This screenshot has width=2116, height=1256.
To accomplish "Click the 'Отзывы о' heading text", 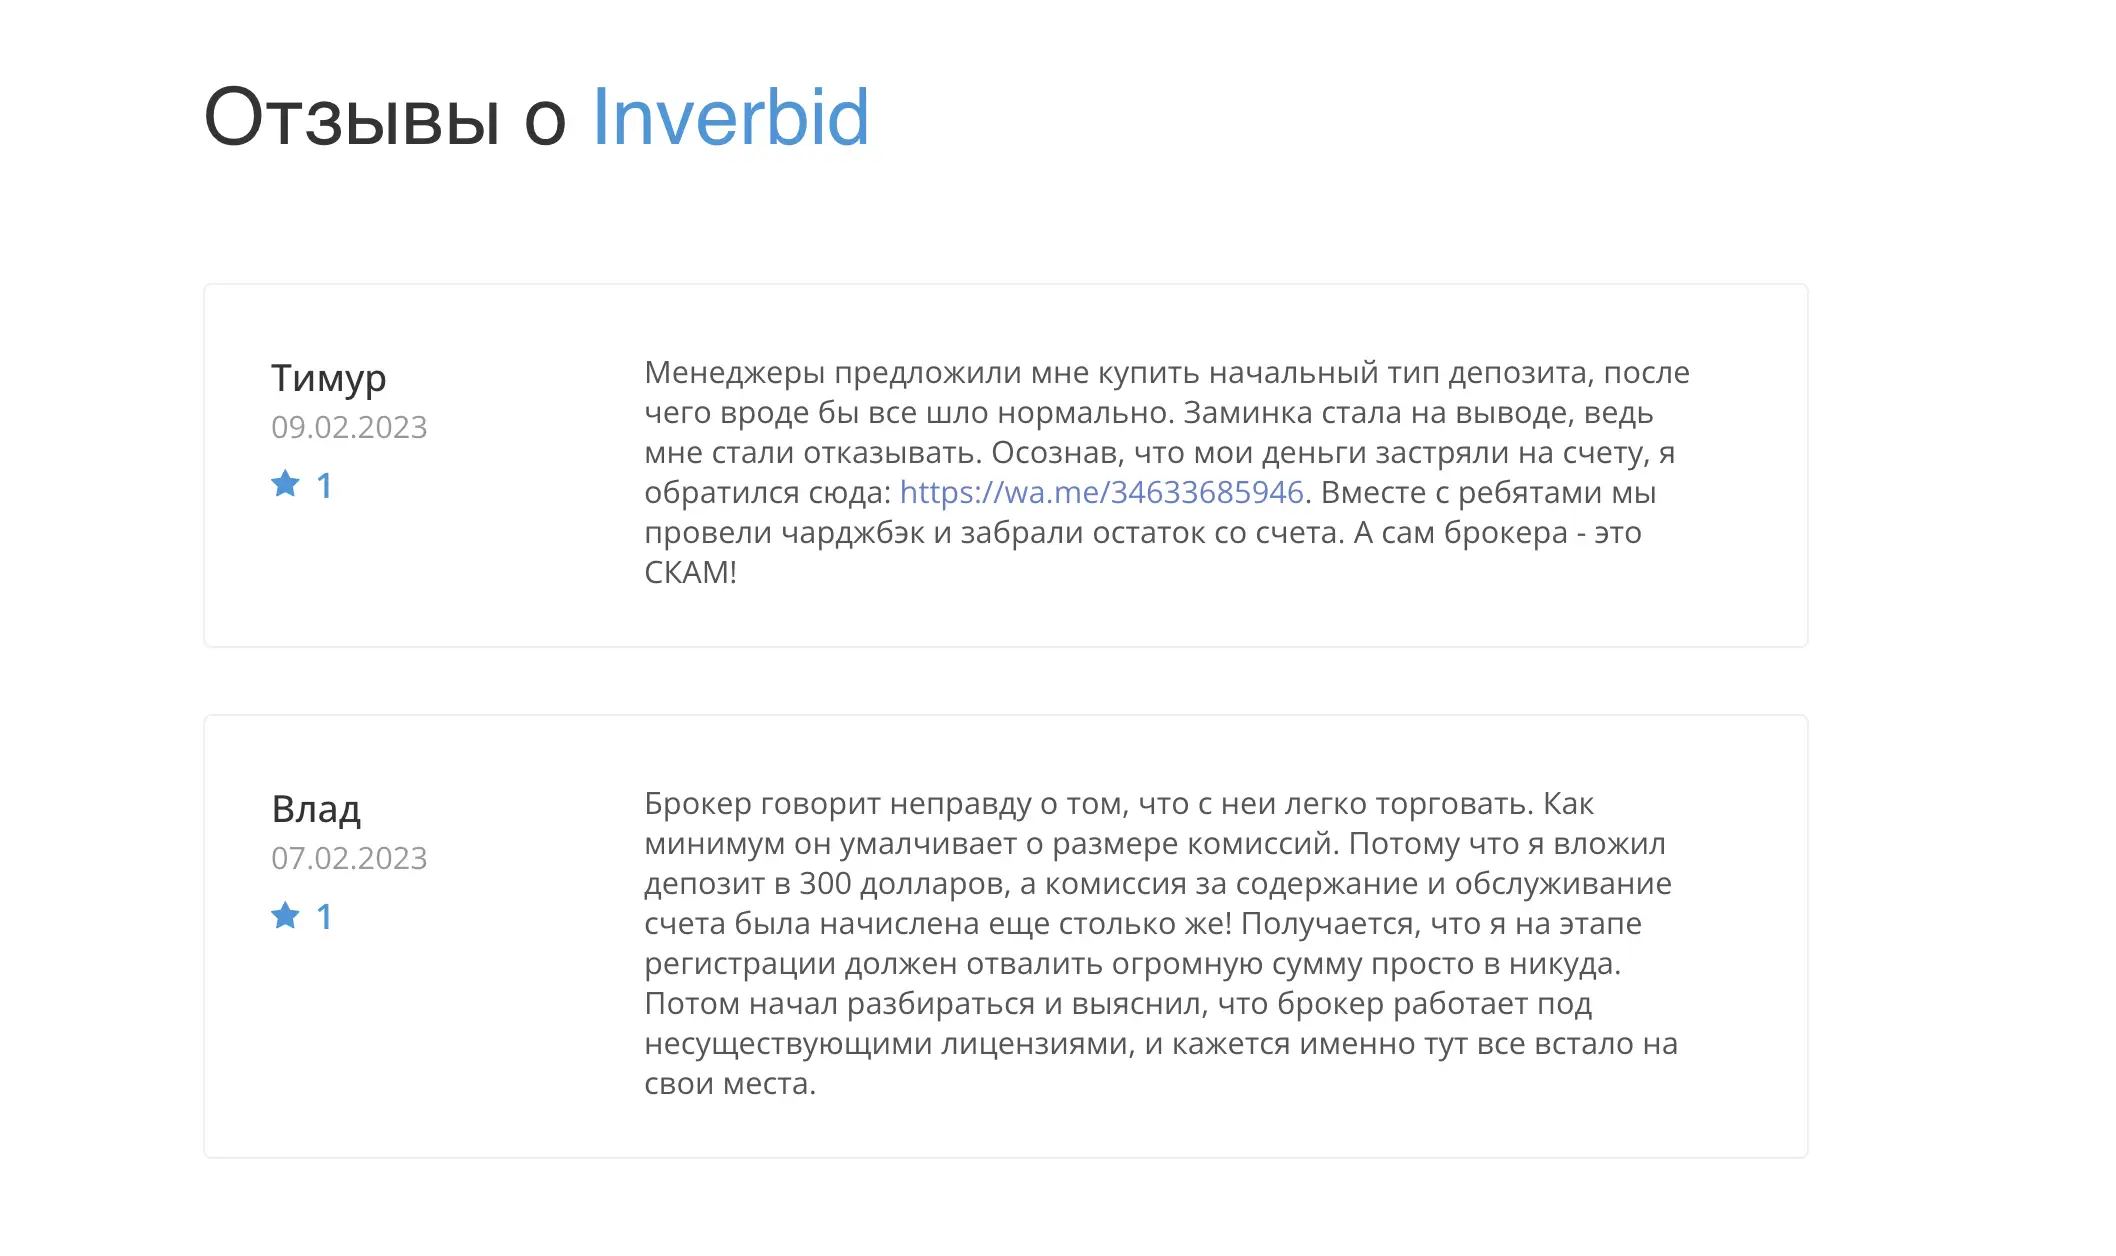I will pyautogui.click(x=385, y=117).
